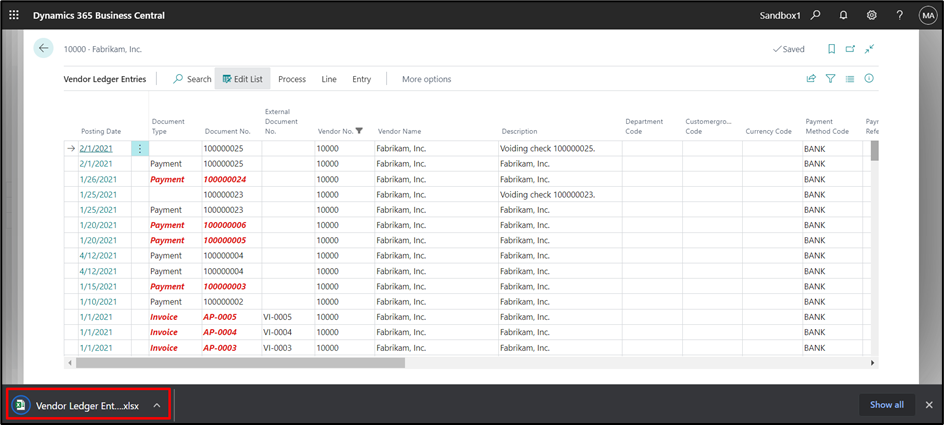Open the settings gear
The image size is (944, 425).
pos(871,15)
